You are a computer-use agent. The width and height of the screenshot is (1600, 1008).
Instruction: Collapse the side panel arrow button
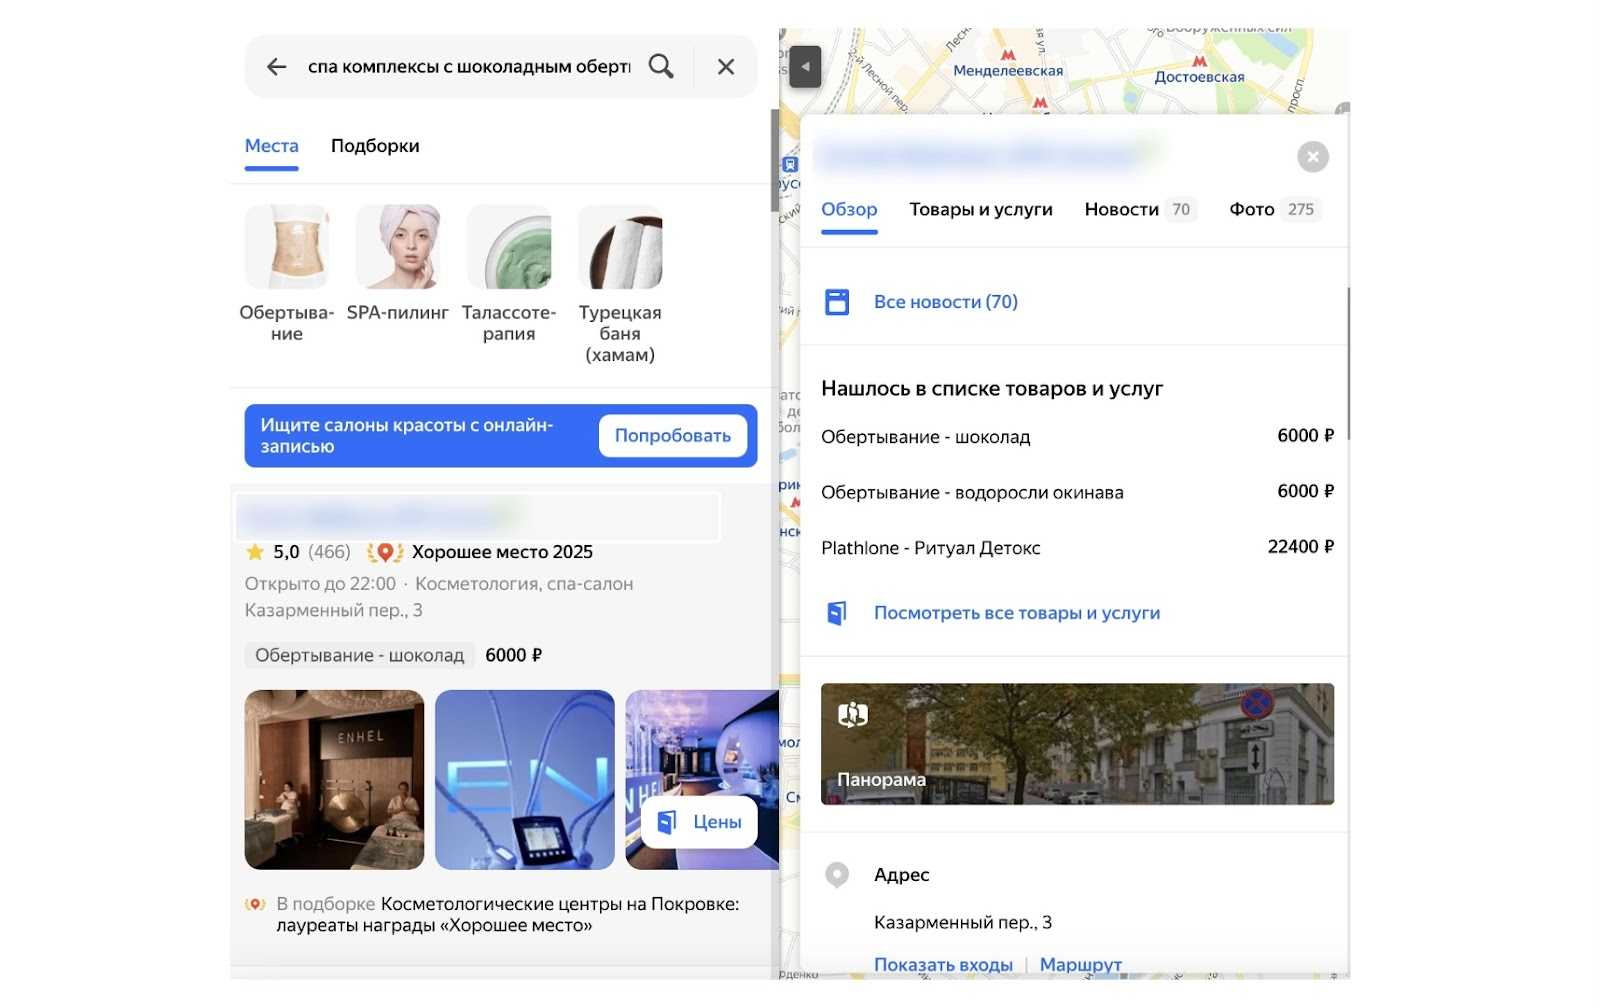pyautogui.click(x=805, y=67)
